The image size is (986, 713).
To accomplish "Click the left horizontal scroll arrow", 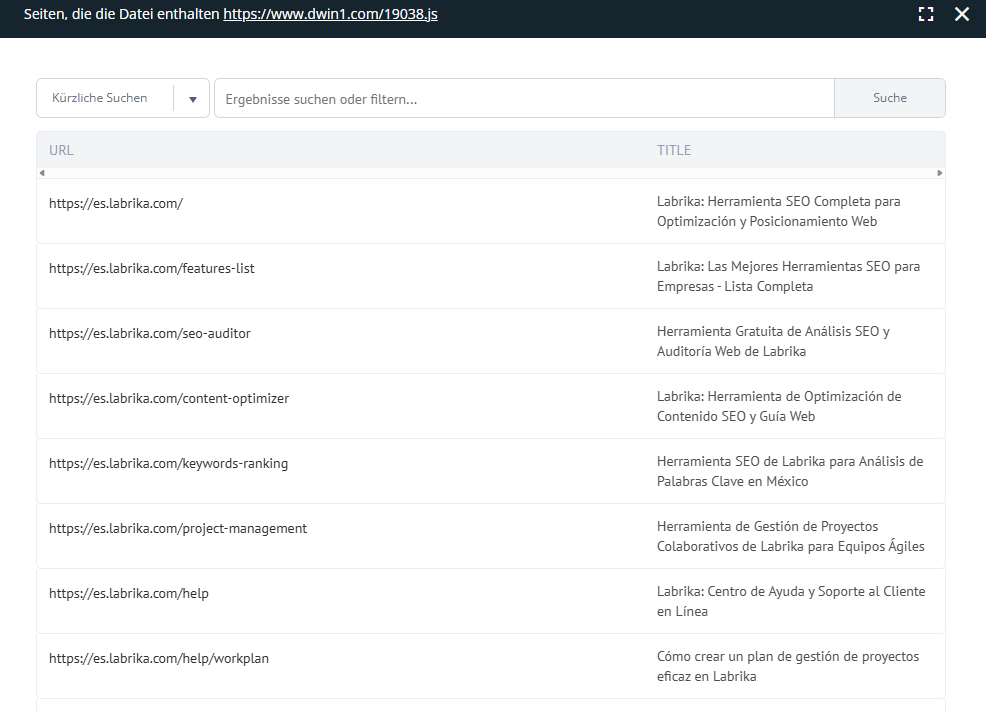I will [x=42, y=173].
